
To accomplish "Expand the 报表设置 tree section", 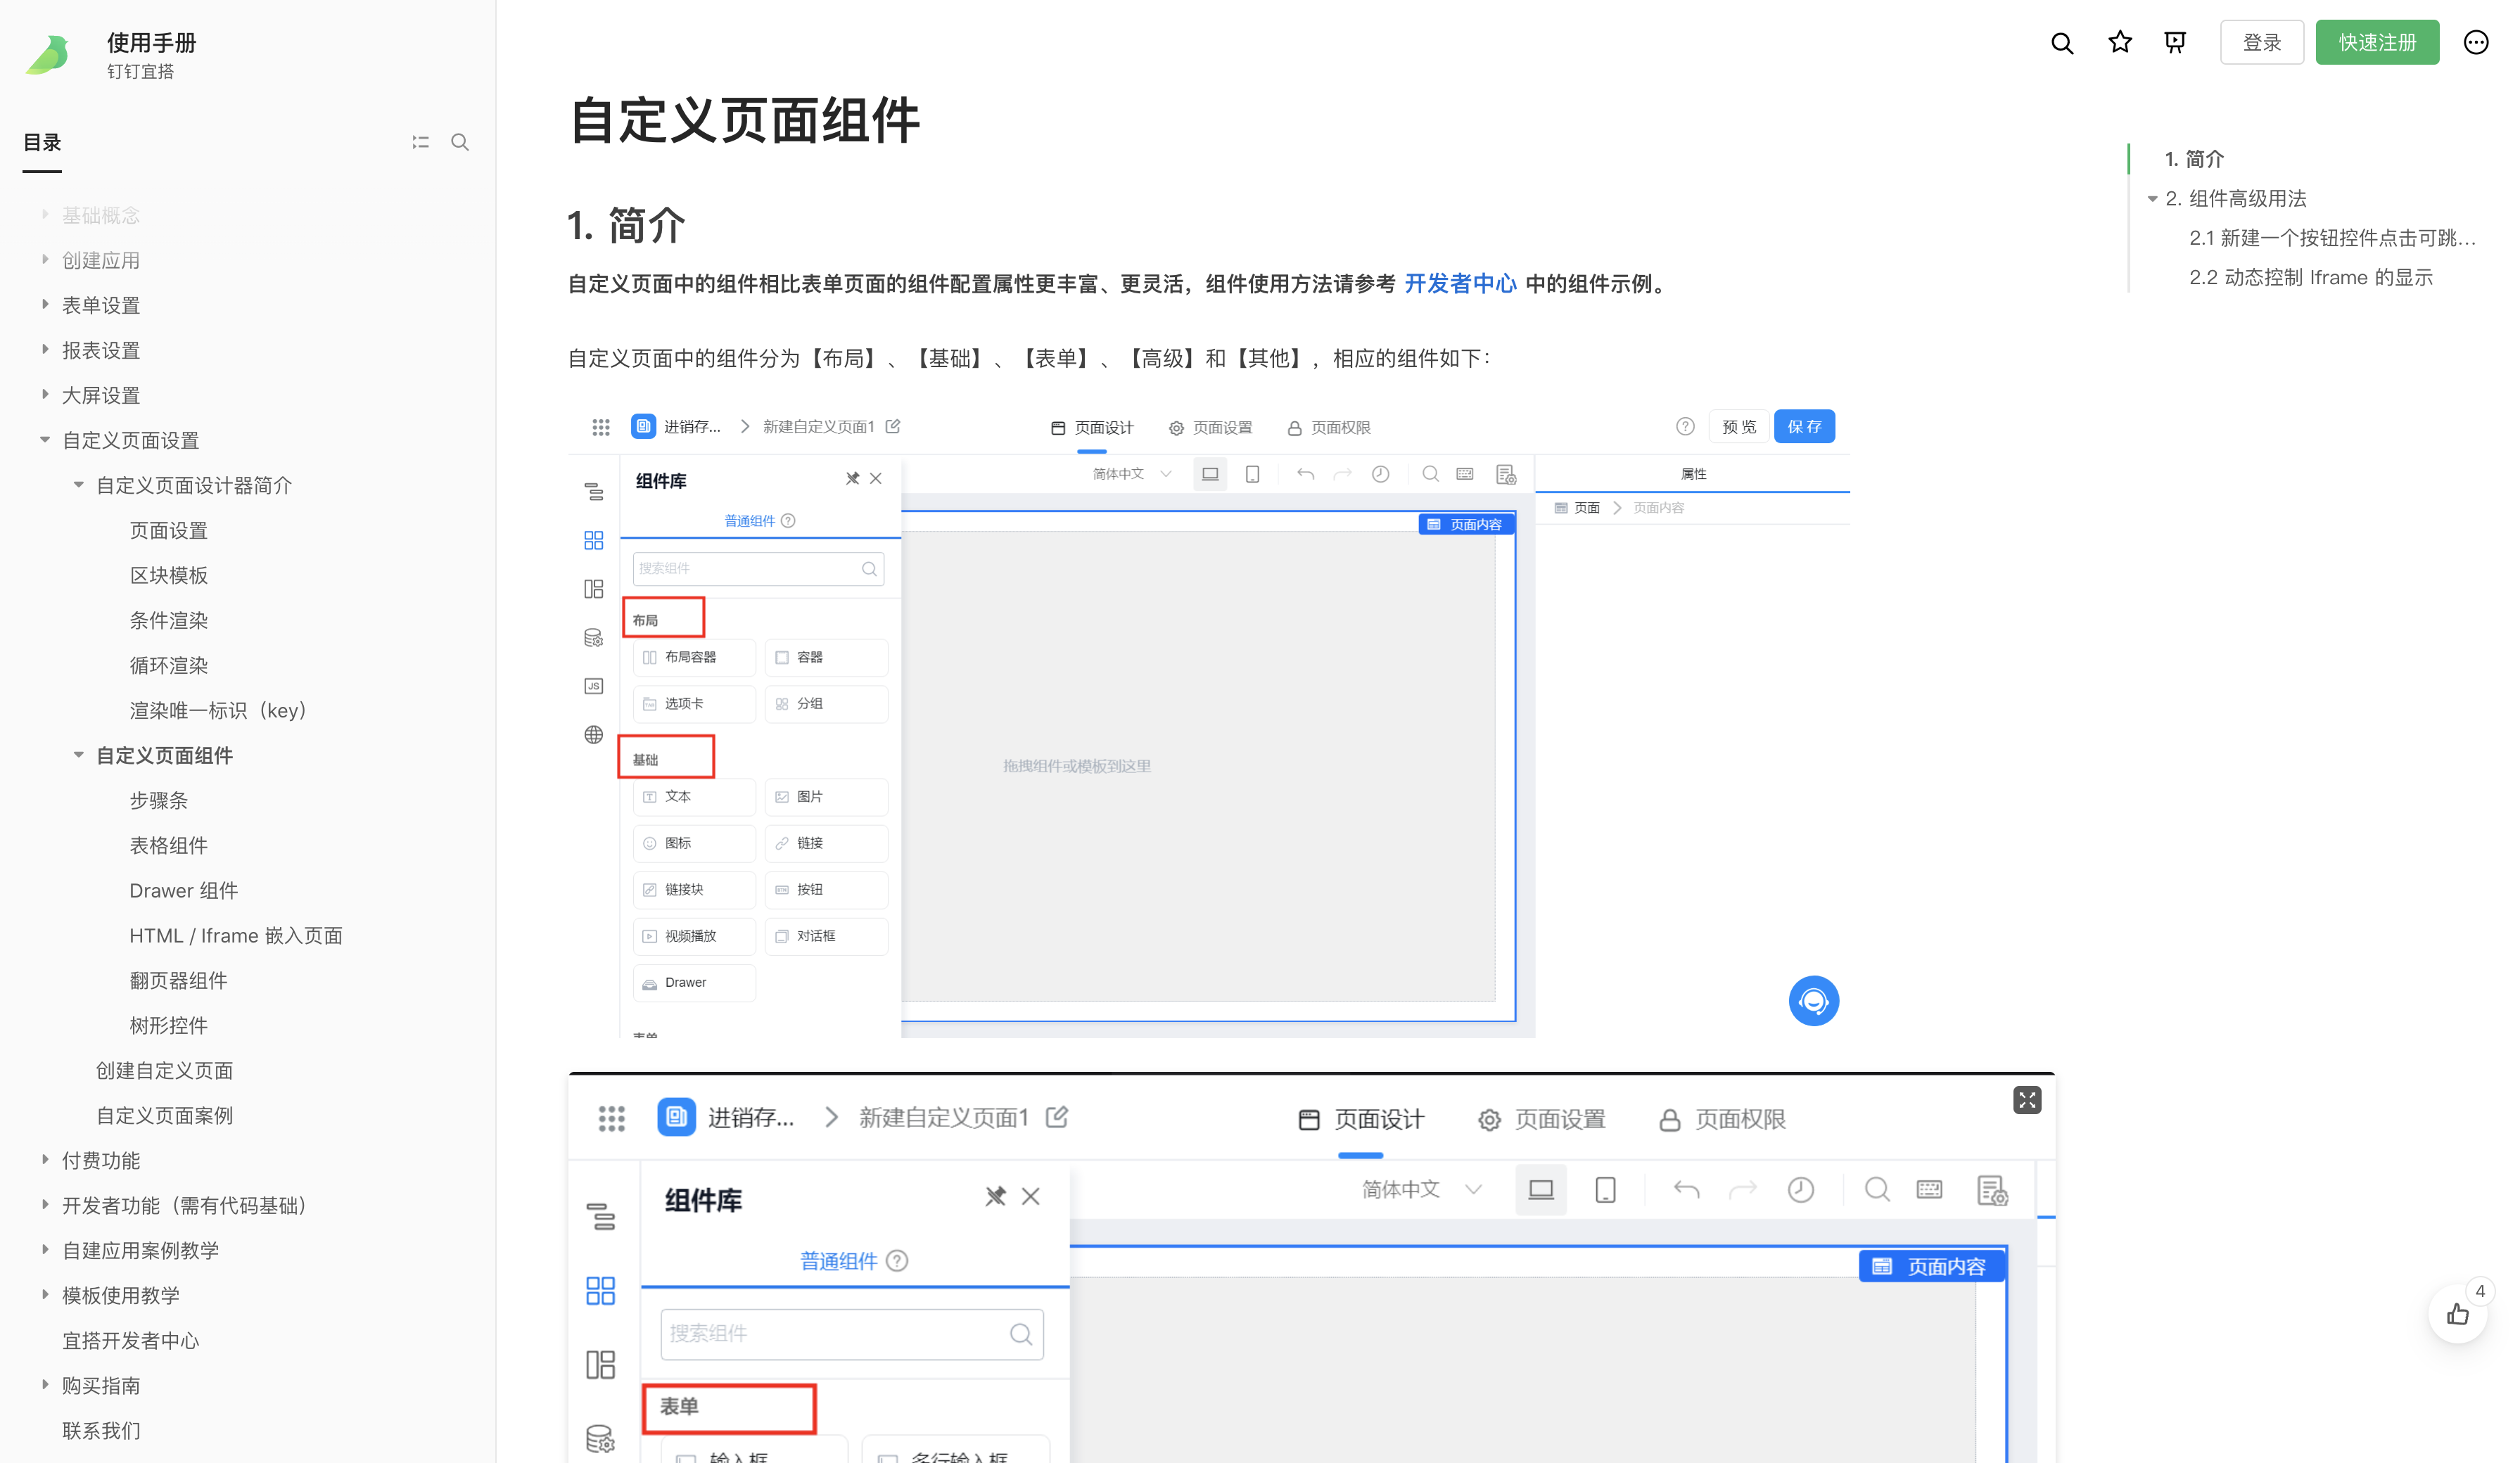I will (x=45, y=350).
